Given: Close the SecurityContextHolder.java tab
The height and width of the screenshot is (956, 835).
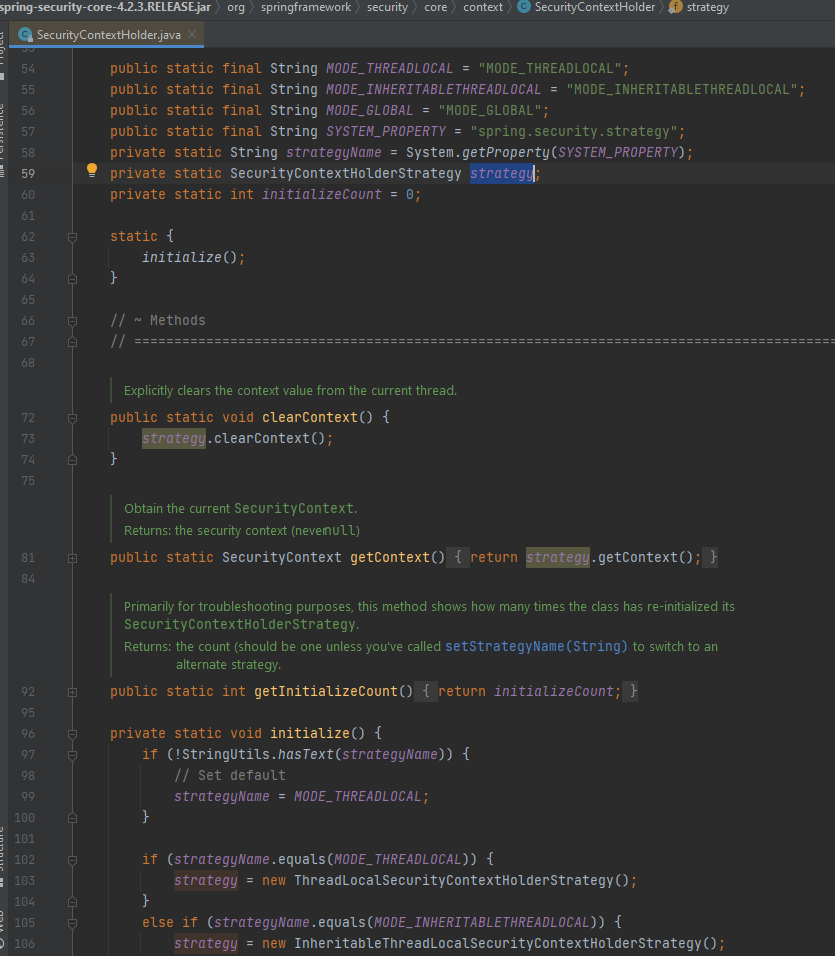Looking at the screenshot, I should coord(191,32).
